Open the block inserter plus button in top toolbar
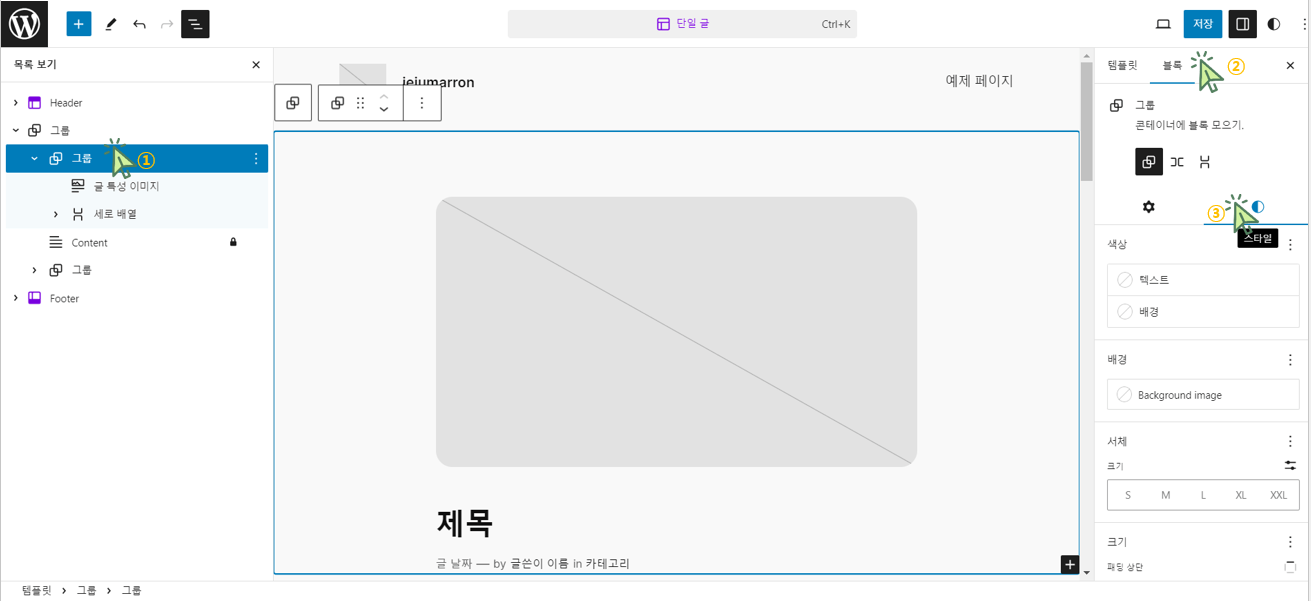Image resolution: width=1311 pixels, height=601 pixels. 79,24
